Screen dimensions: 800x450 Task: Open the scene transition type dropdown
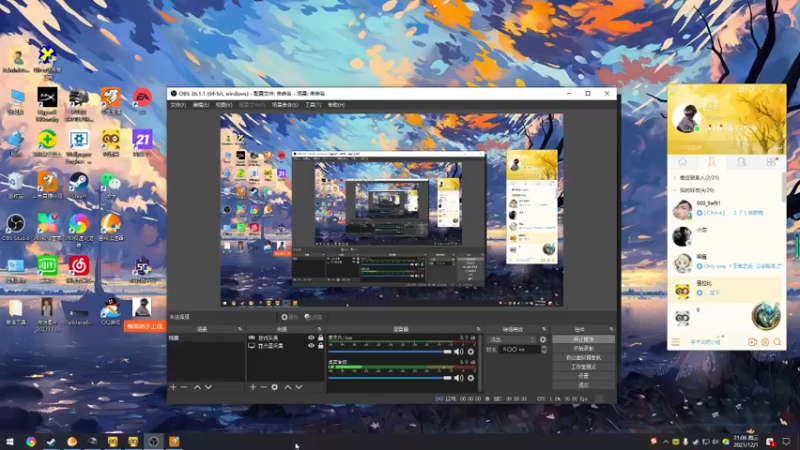[x=512, y=340]
